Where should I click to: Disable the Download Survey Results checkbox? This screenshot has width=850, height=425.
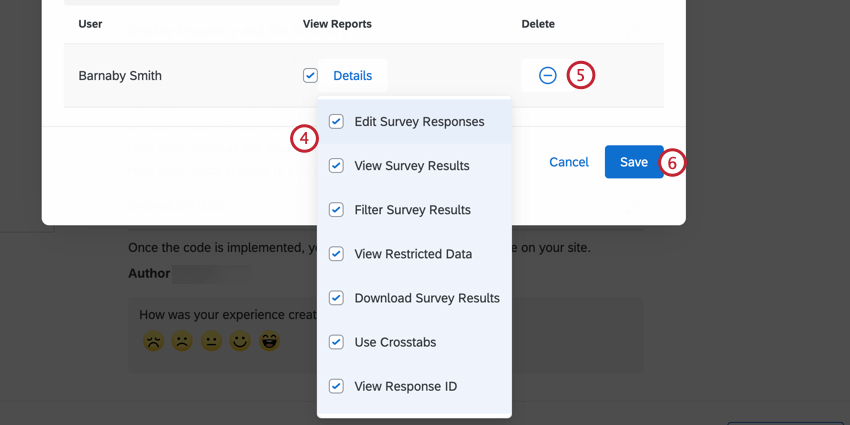[336, 298]
